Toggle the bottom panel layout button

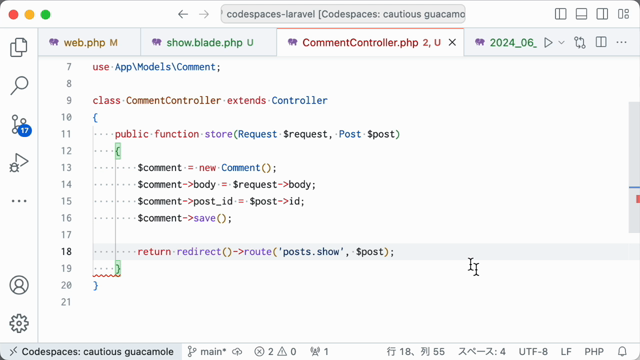pyautogui.click(x=581, y=14)
